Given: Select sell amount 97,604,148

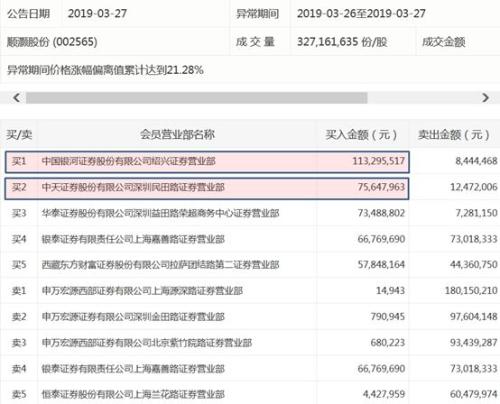Looking at the screenshot, I should 474,317.
